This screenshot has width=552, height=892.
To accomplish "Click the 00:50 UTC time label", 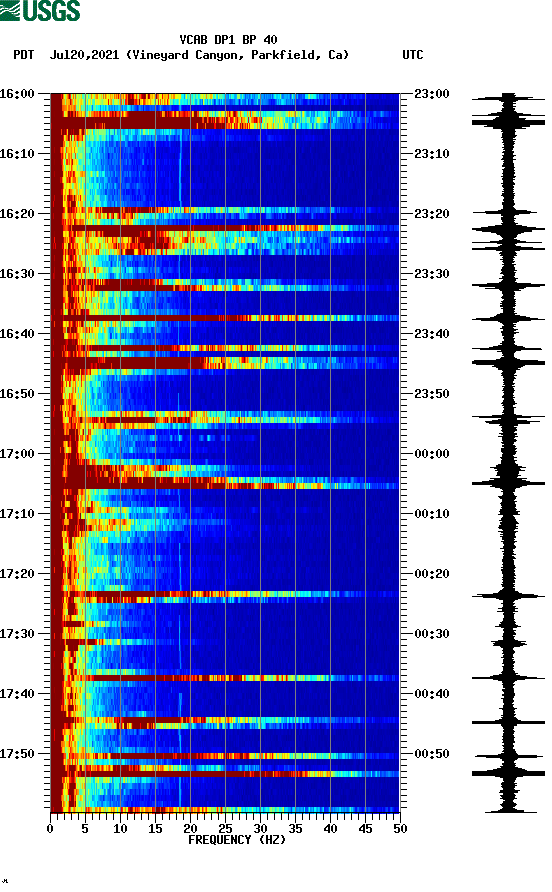I will (x=432, y=754).
